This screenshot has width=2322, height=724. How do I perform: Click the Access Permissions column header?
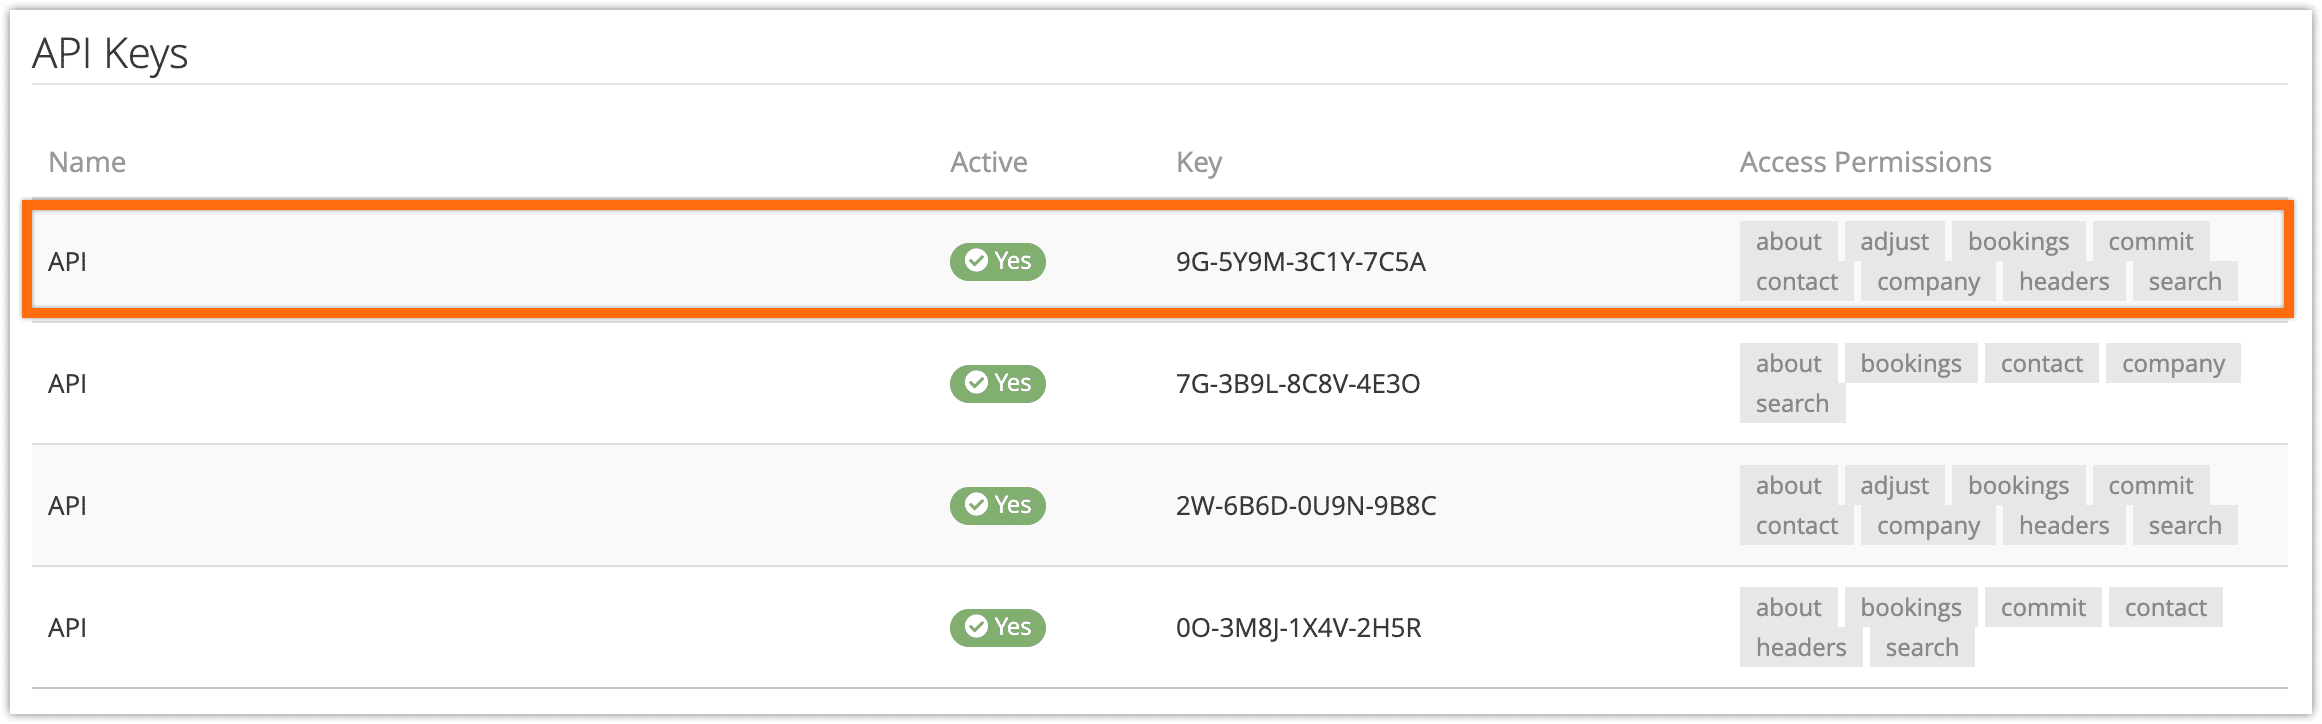coord(1865,162)
